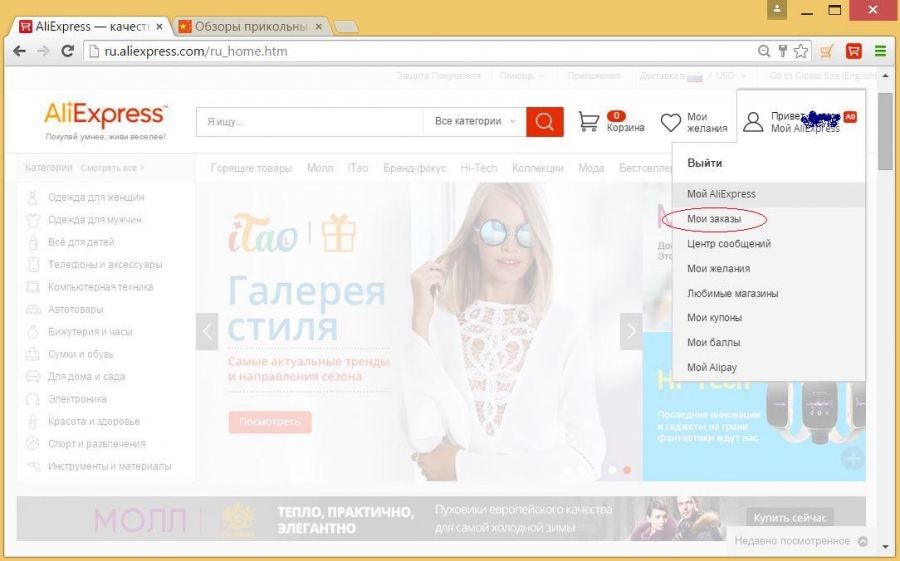This screenshot has height=561, width=900.
Task: Expand the 'Все категории' dropdown
Action: (476, 122)
